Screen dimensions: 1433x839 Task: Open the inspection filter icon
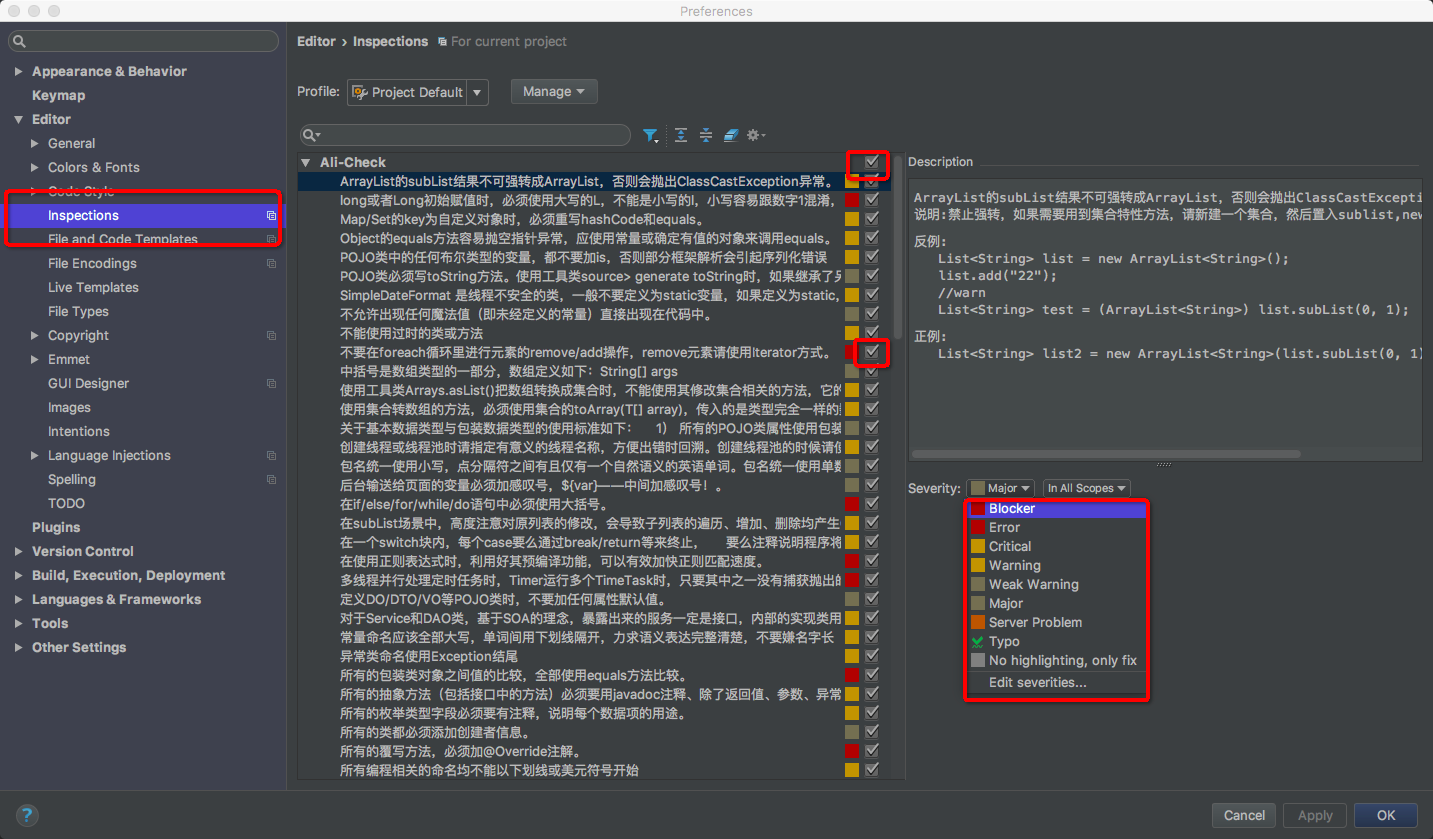[x=651, y=135]
